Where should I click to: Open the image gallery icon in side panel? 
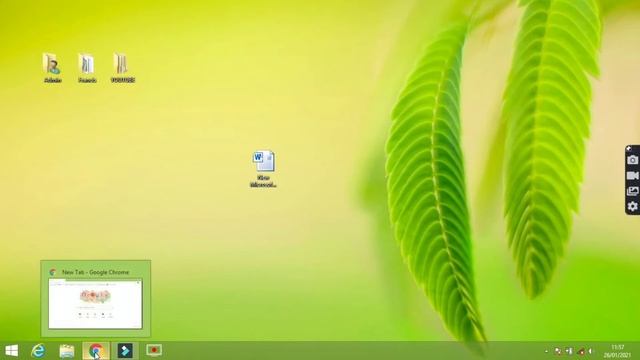coord(632,191)
